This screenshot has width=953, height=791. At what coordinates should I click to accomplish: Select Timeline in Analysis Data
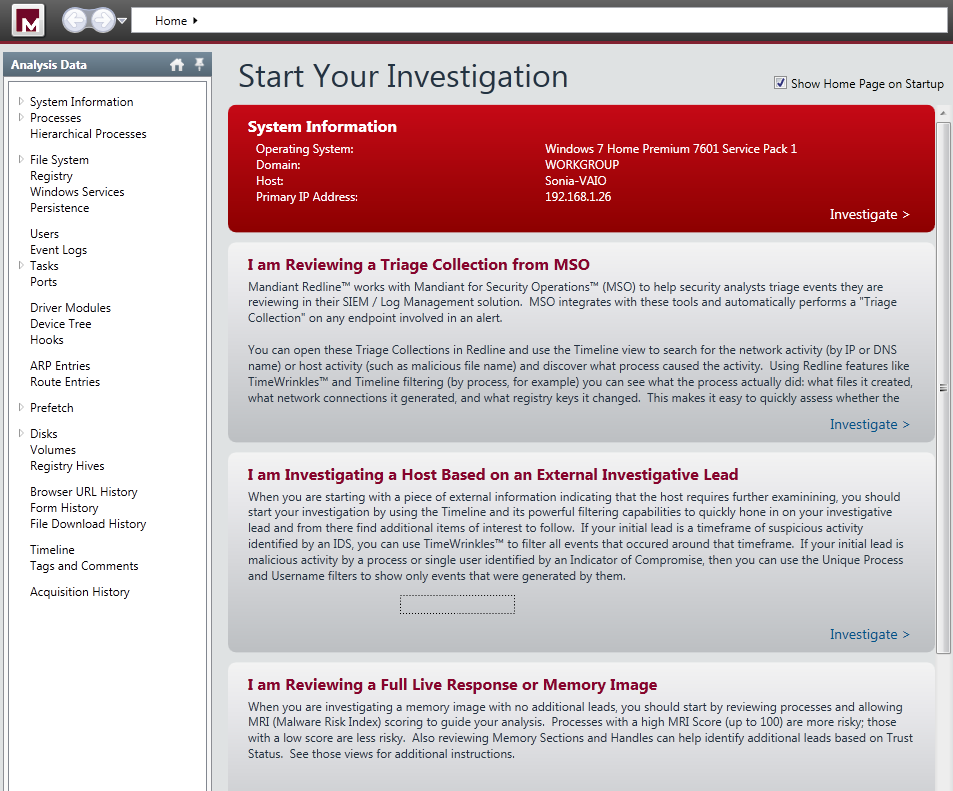pyautogui.click(x=52, y=550)
